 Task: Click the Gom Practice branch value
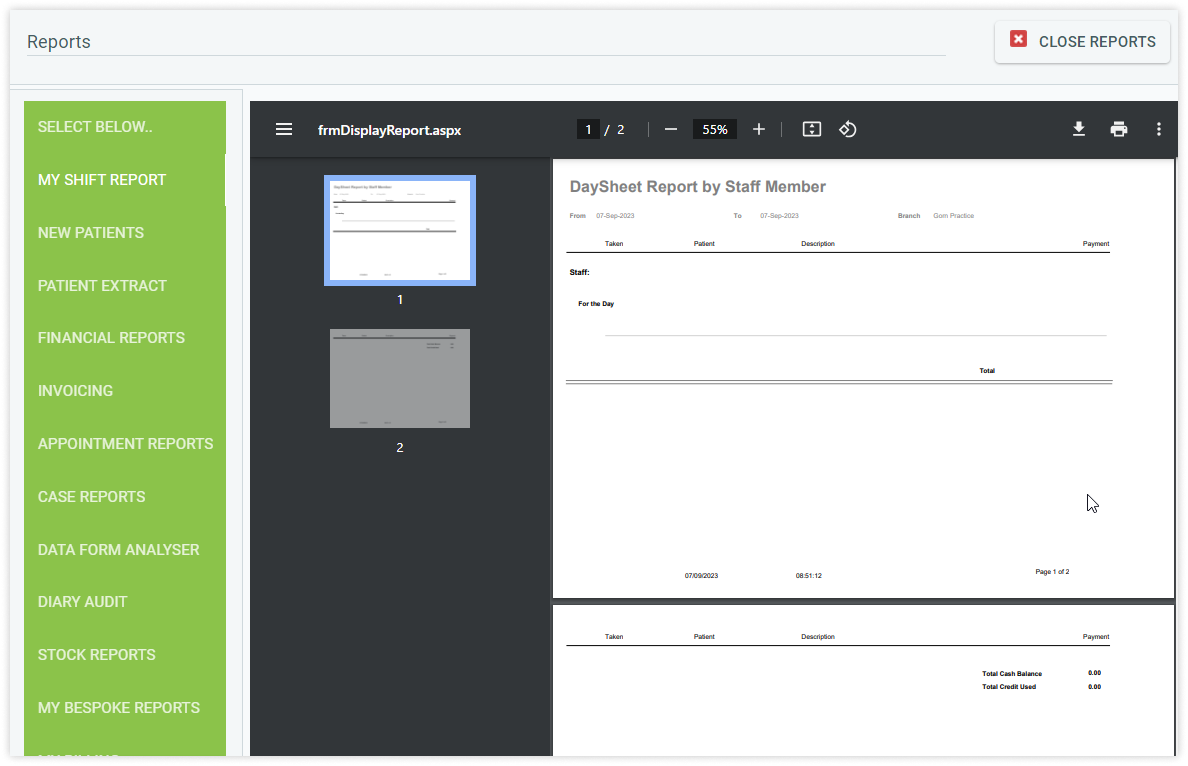(x=953, y=216)
